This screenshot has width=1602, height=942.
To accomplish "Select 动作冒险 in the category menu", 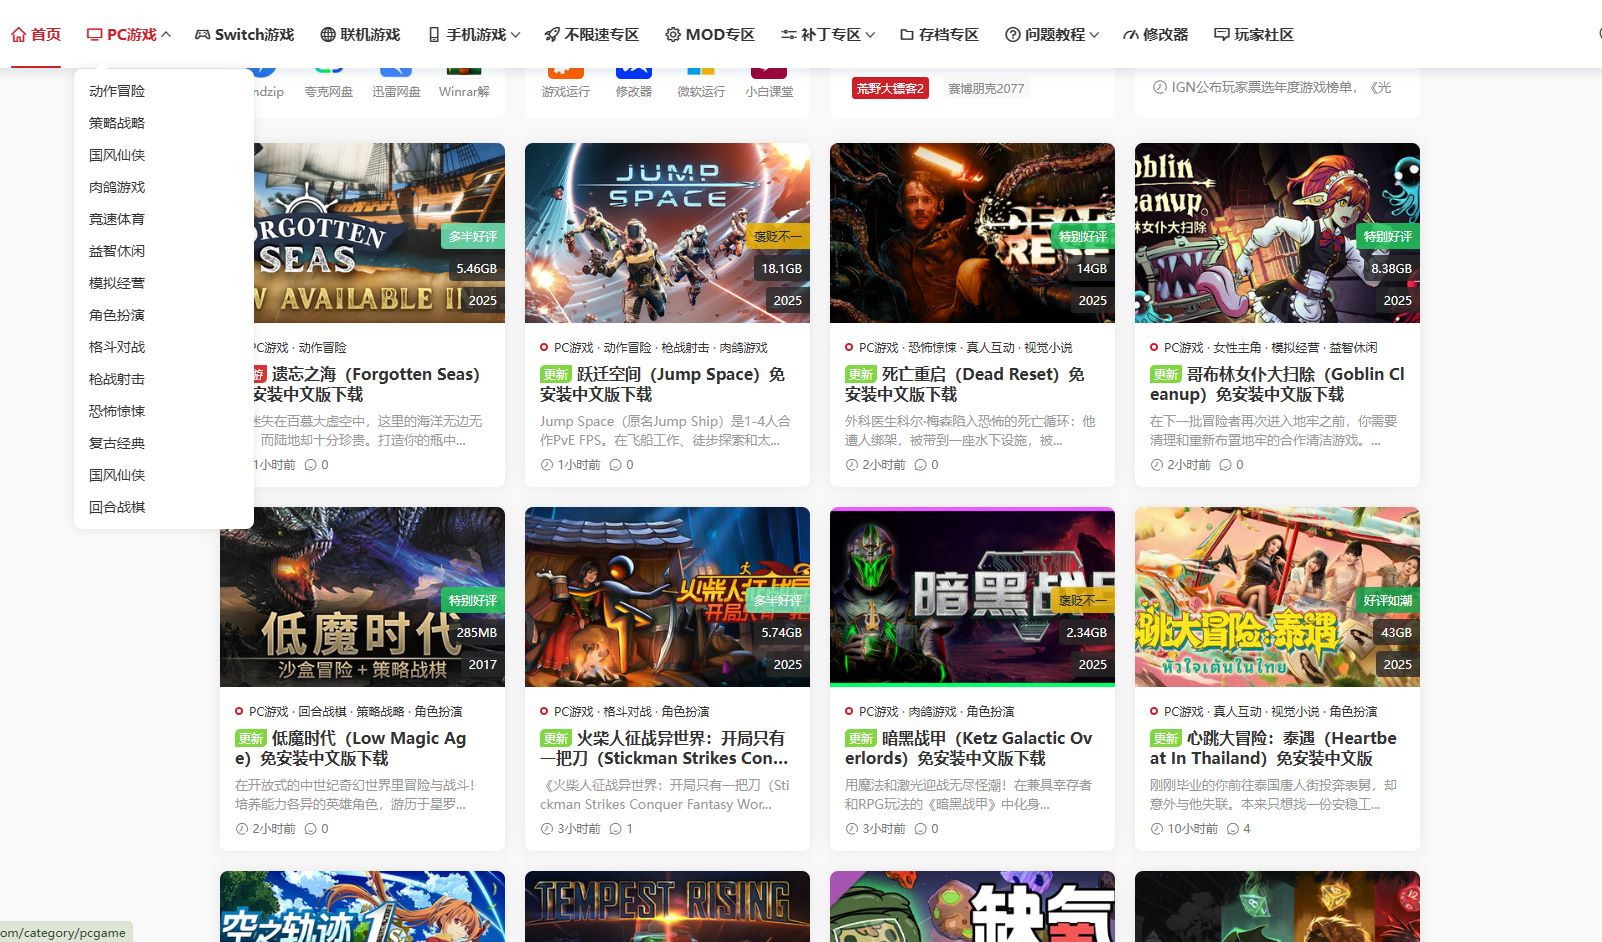I will [116, 91].
